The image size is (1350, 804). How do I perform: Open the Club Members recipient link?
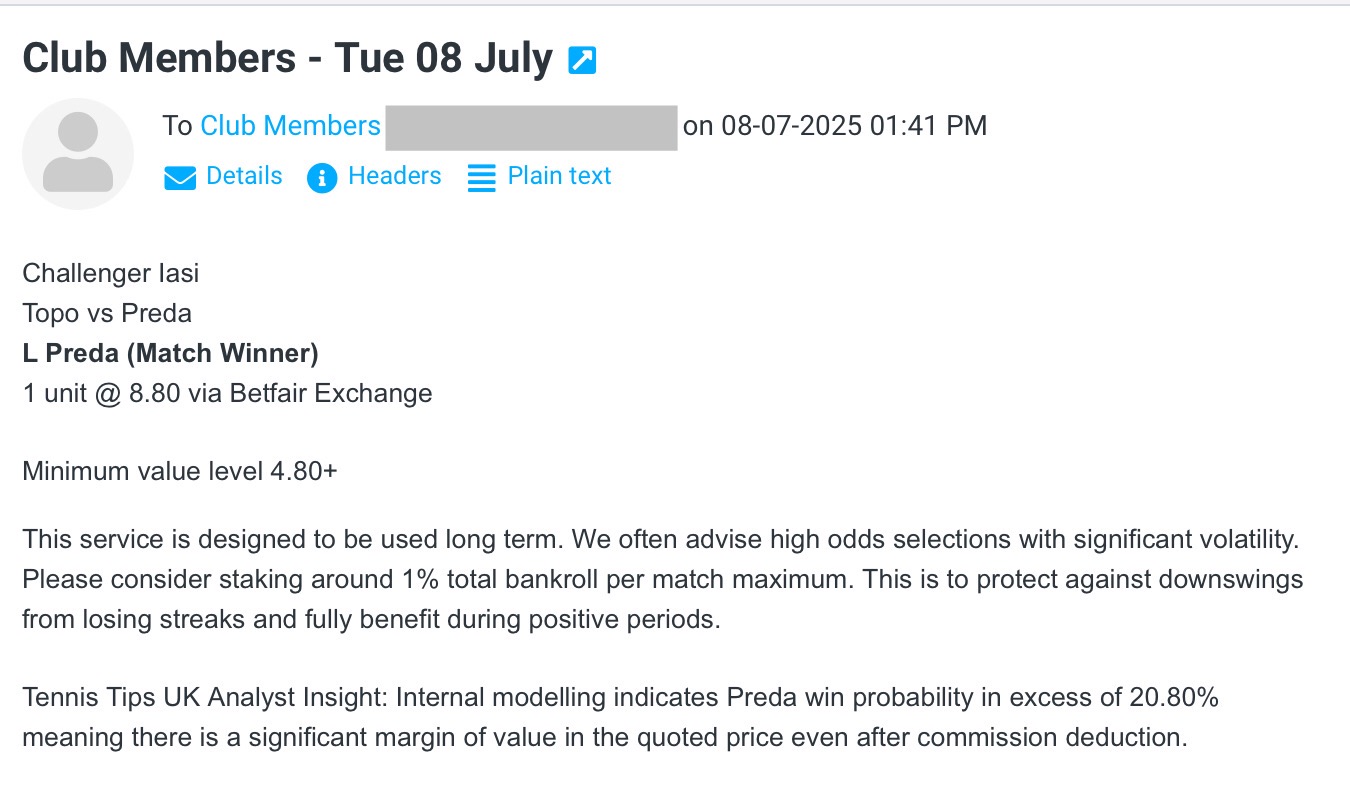point(291,126)
